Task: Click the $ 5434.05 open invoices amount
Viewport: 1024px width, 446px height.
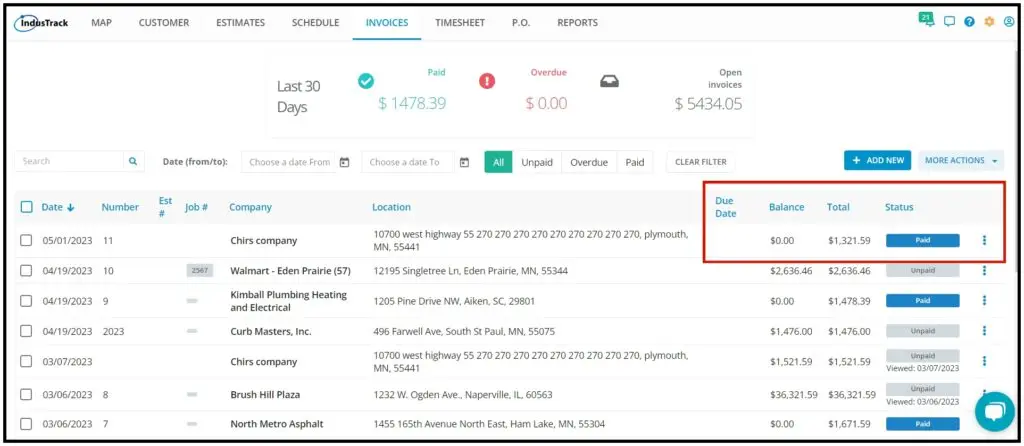Action: click(x=708, y=103)
